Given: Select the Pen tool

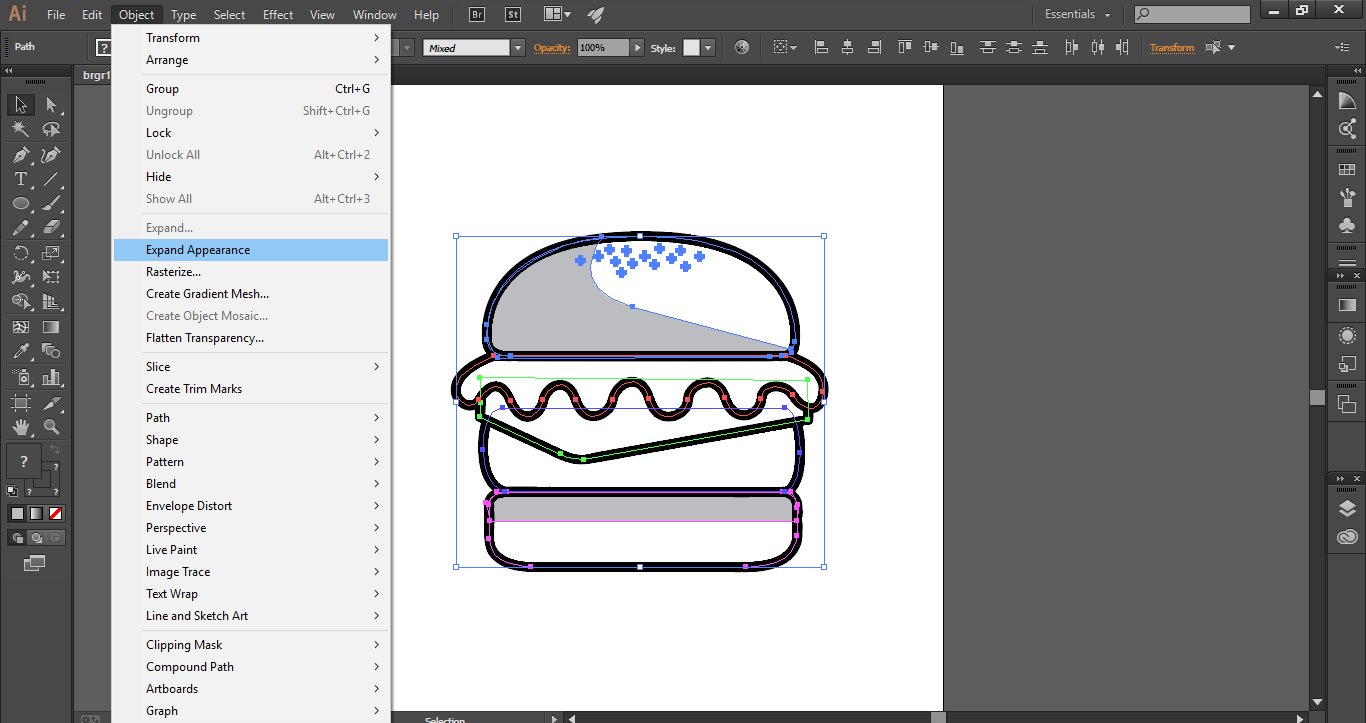Looking at the screenshot, I should tap(20, 155).
